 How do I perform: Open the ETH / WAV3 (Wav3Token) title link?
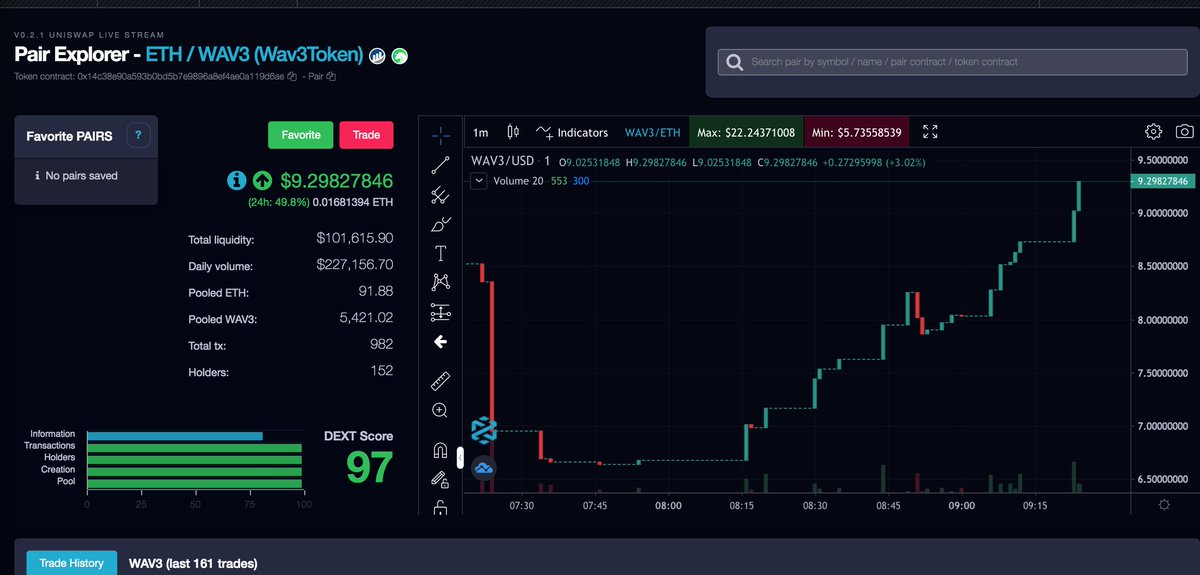point(254,56)
